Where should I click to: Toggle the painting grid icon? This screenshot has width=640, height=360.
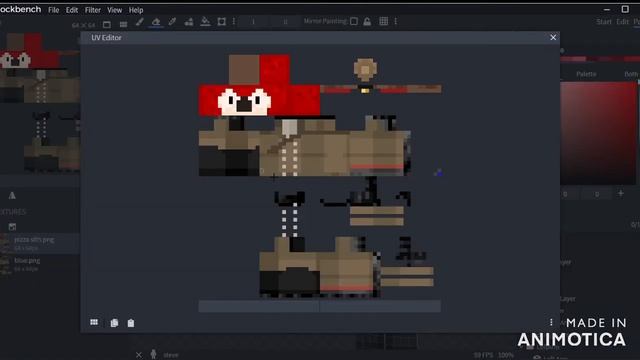coord(383,21)
